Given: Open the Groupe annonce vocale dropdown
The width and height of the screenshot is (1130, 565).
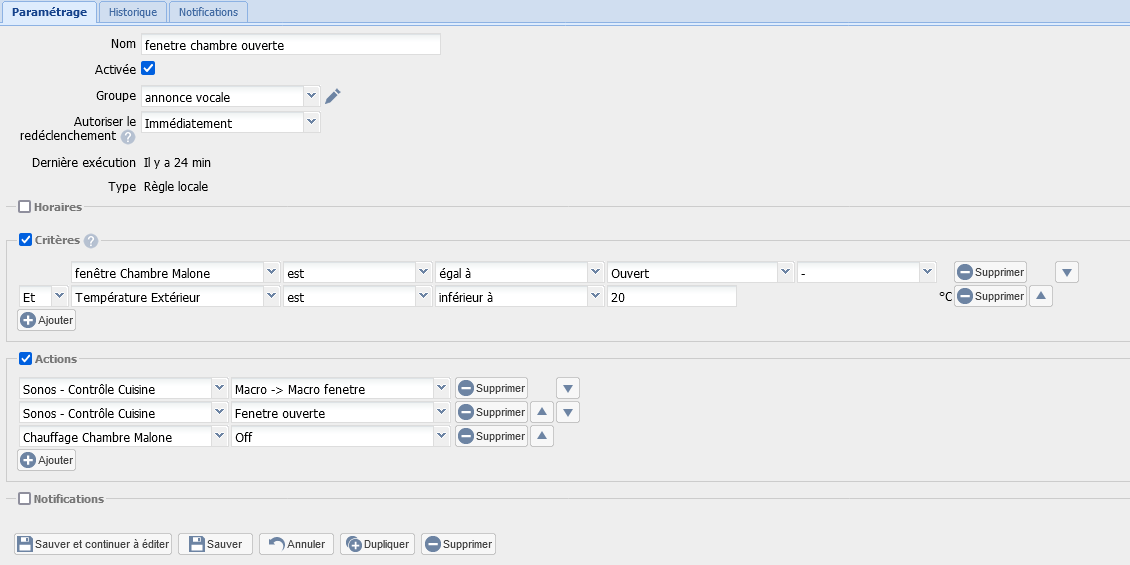Looking at the screenshot, I should coord(312,96).
